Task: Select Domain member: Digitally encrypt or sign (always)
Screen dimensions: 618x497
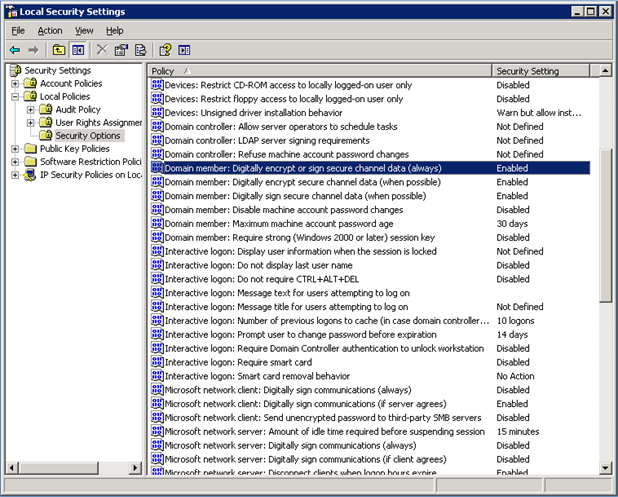Action: pyautogui.click(x=303, y=168)
